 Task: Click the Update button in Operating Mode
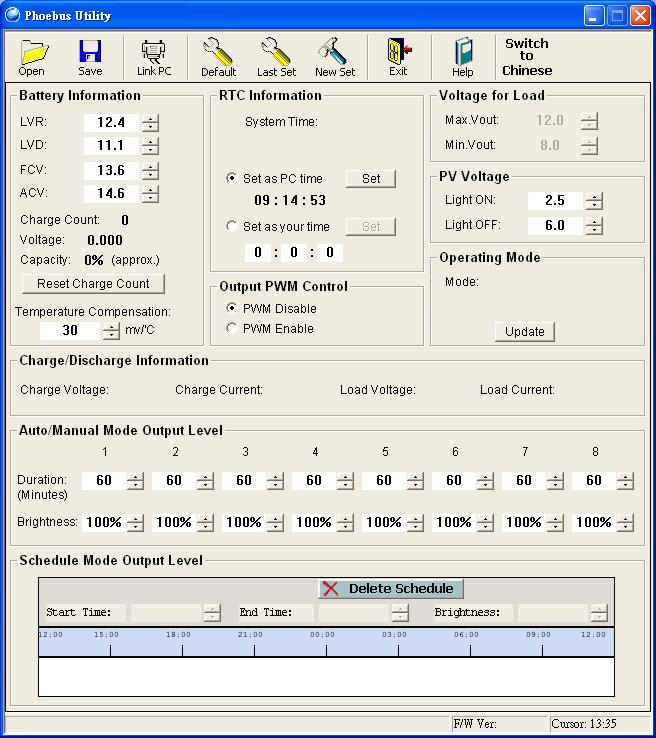(524, 331)
